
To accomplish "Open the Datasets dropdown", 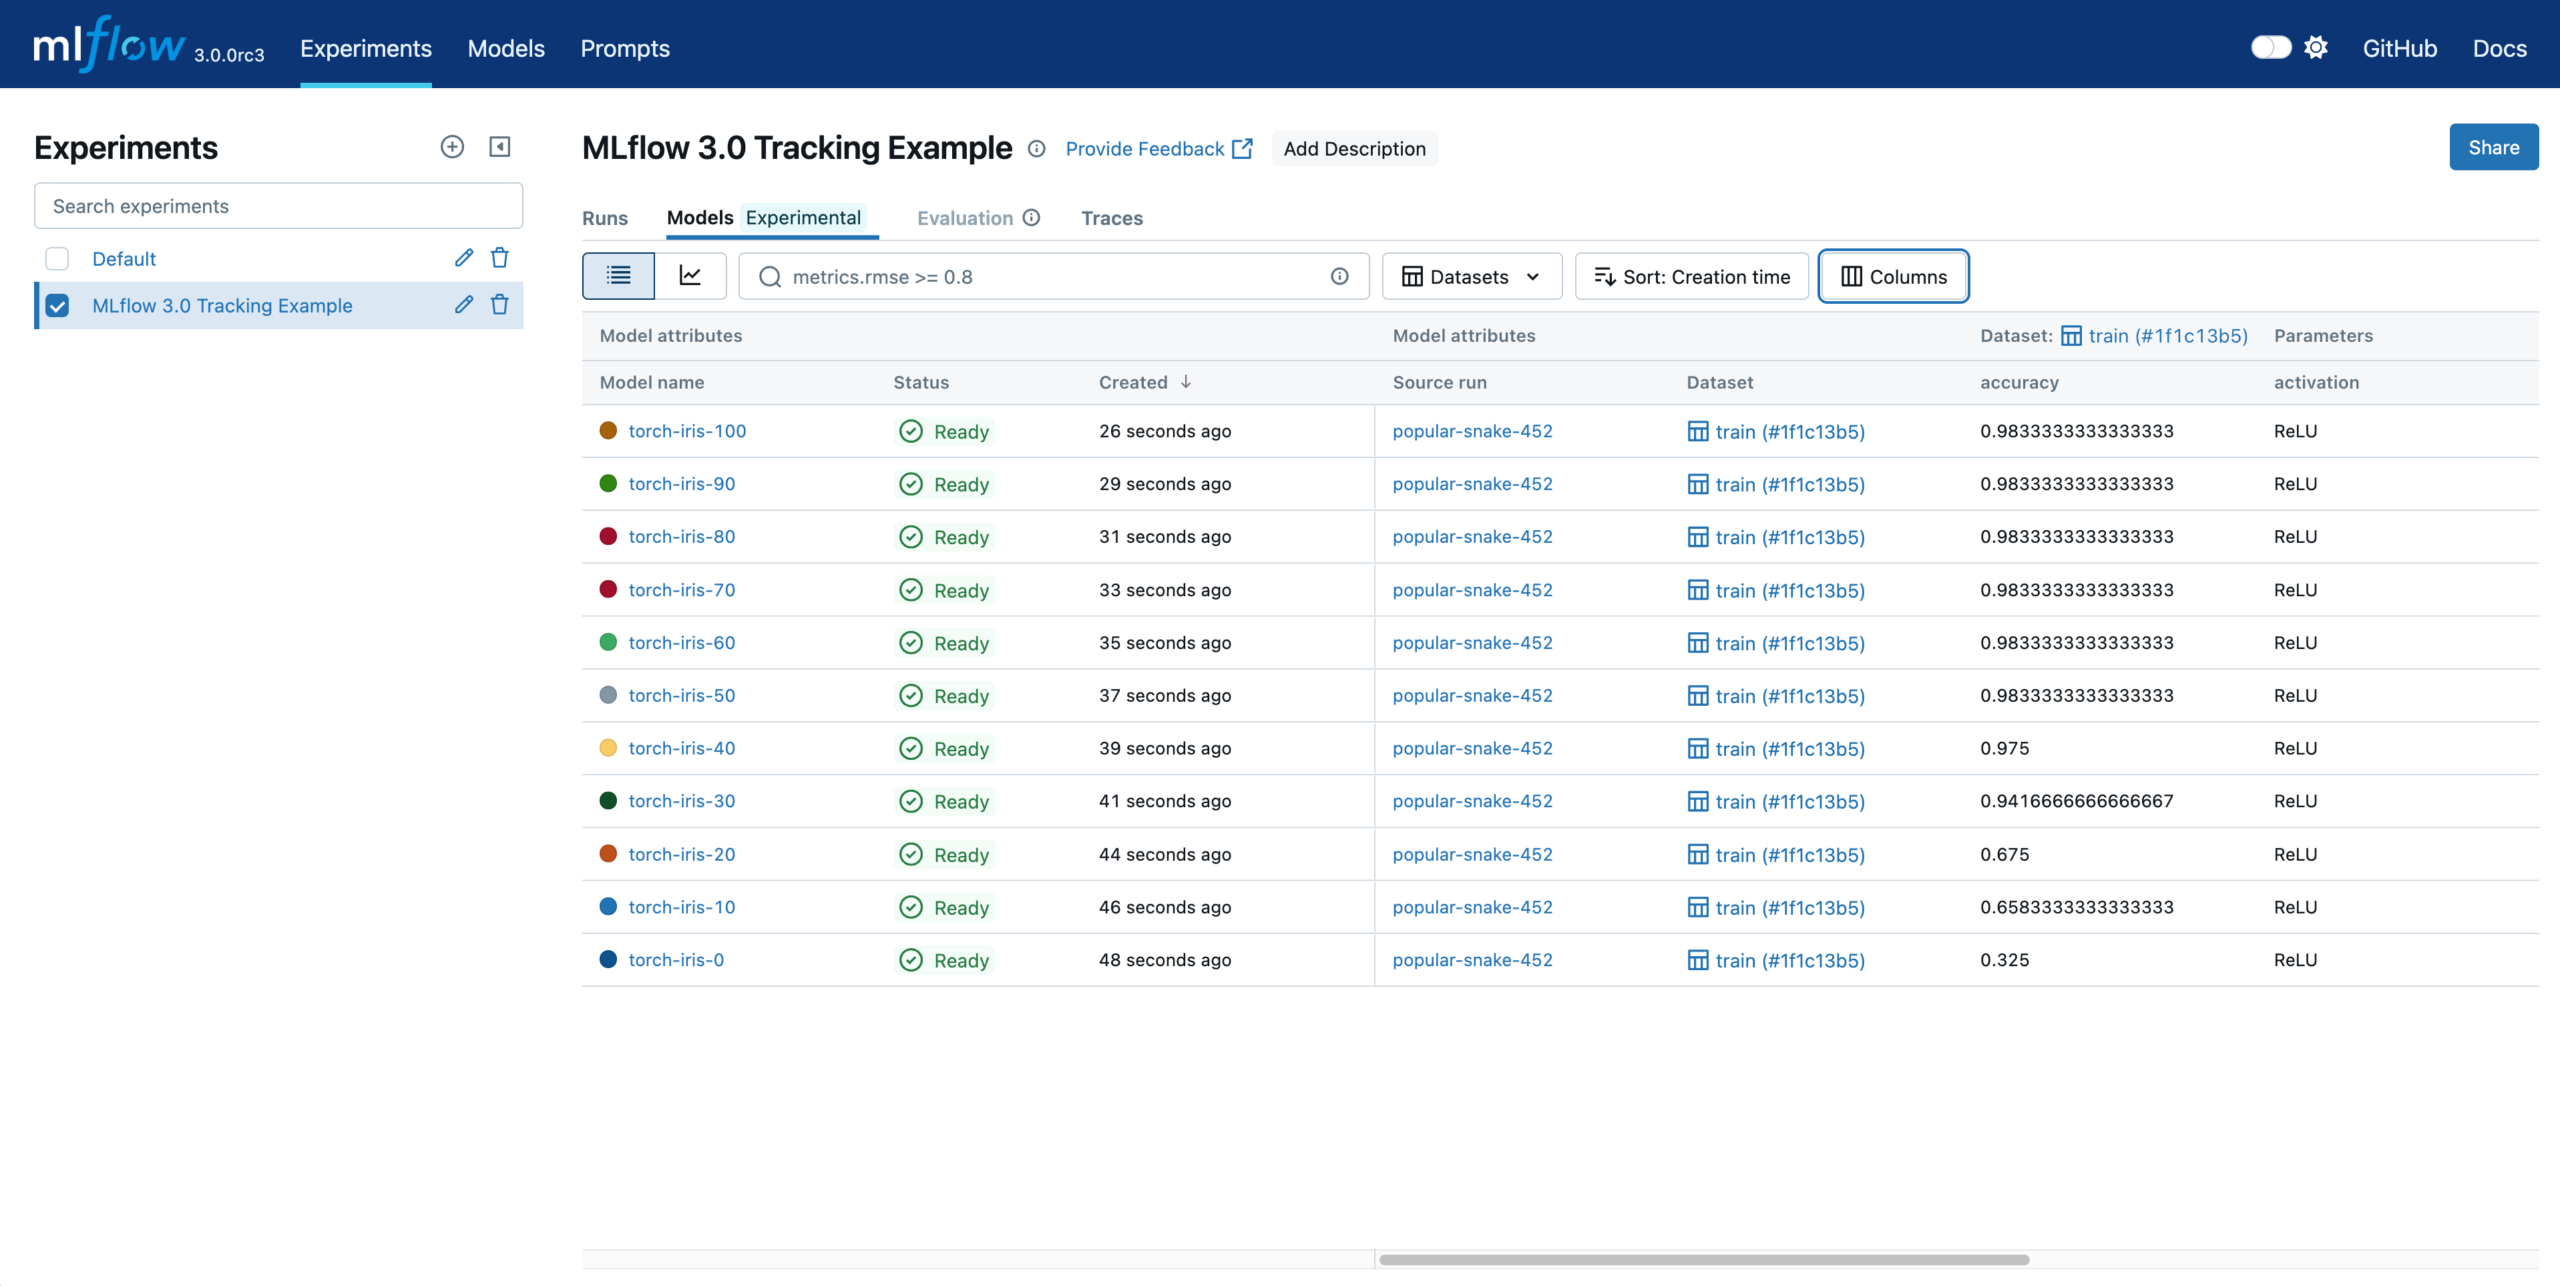I will pos(1471,276).
